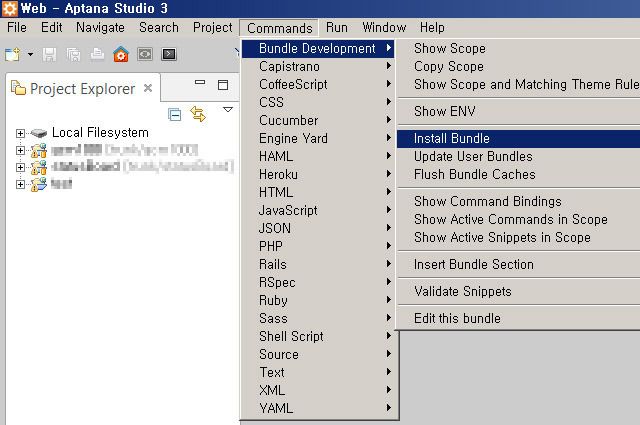640x425 pixels.
Task: Click the Local Filesystem drive icon
Action: (39, 133)
